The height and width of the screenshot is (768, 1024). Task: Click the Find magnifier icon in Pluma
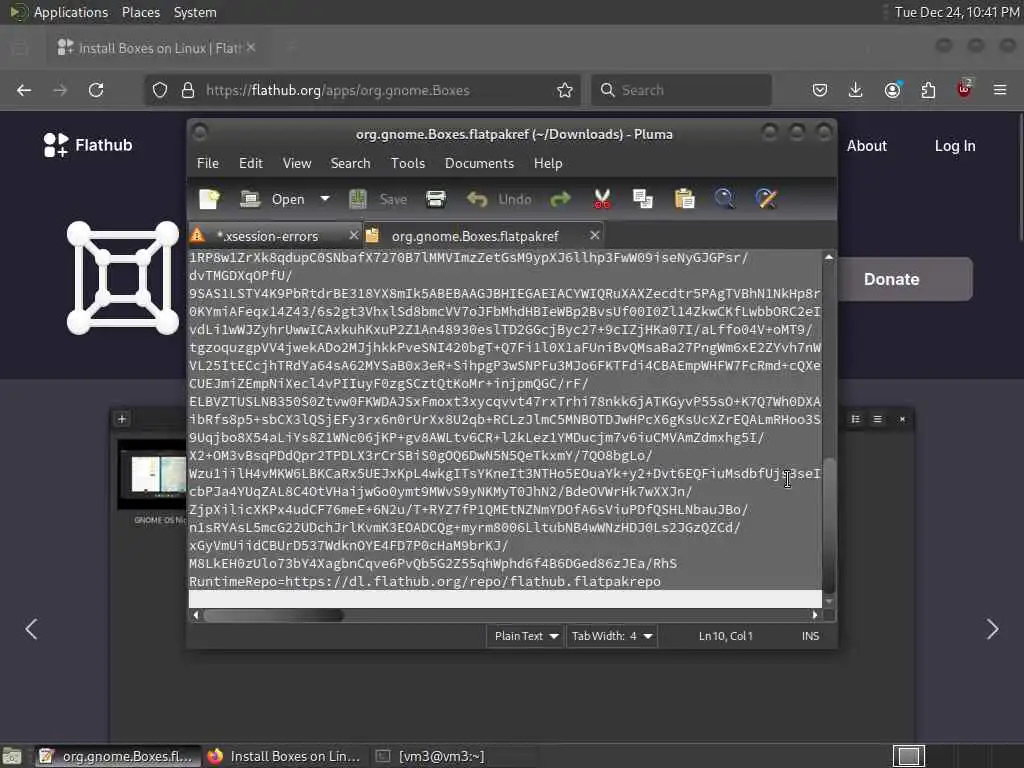724,199
